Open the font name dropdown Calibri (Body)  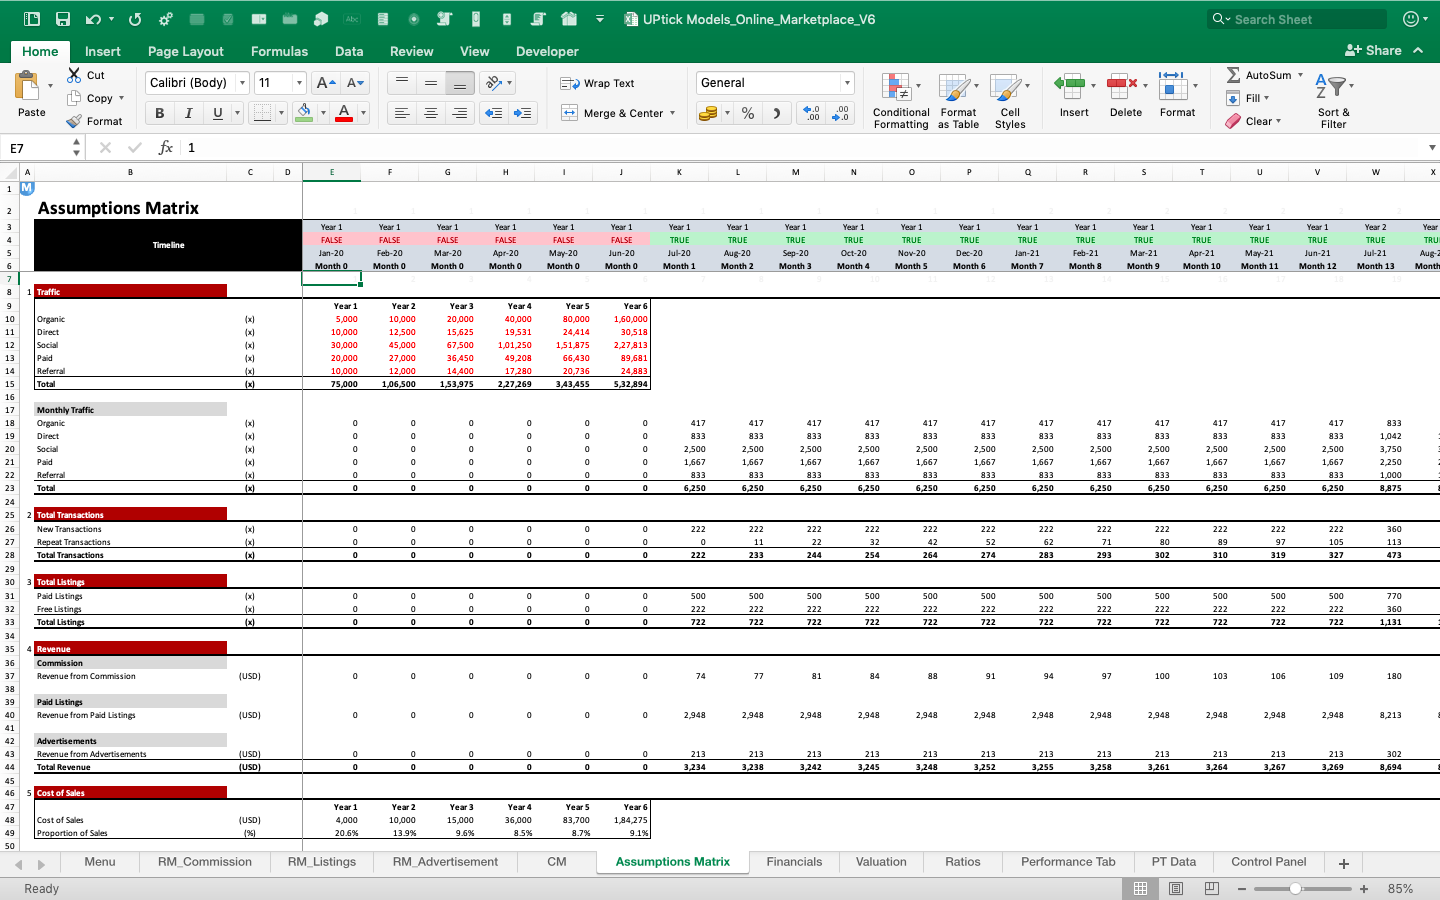pyautogui.click(x=242, y=83)
